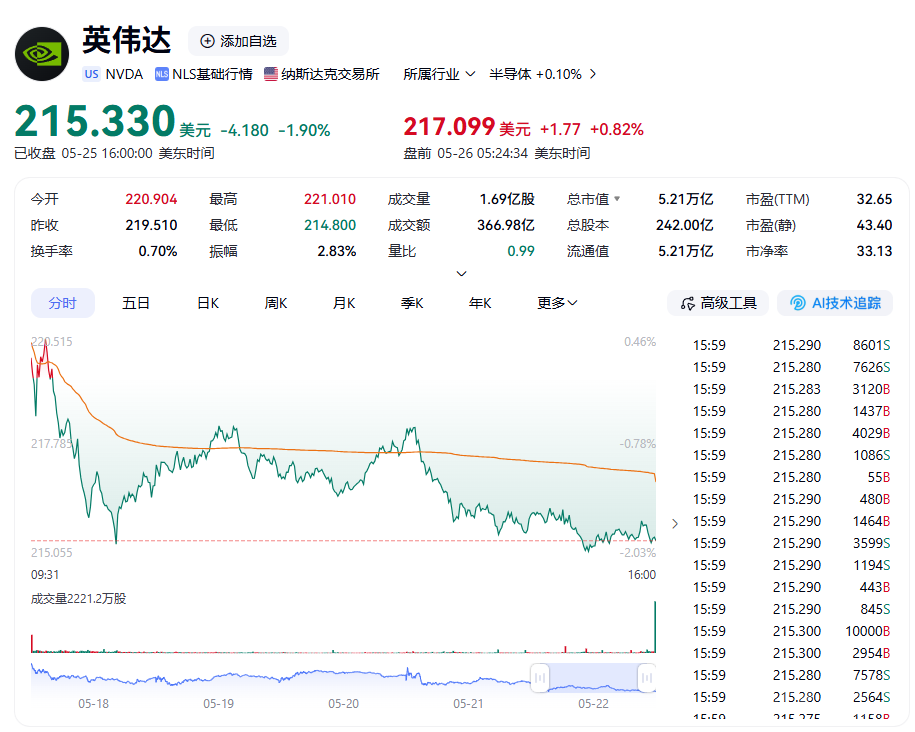Select the trade row with volume 8601S
Screen dimensions: 915x732
click(791, 345)
